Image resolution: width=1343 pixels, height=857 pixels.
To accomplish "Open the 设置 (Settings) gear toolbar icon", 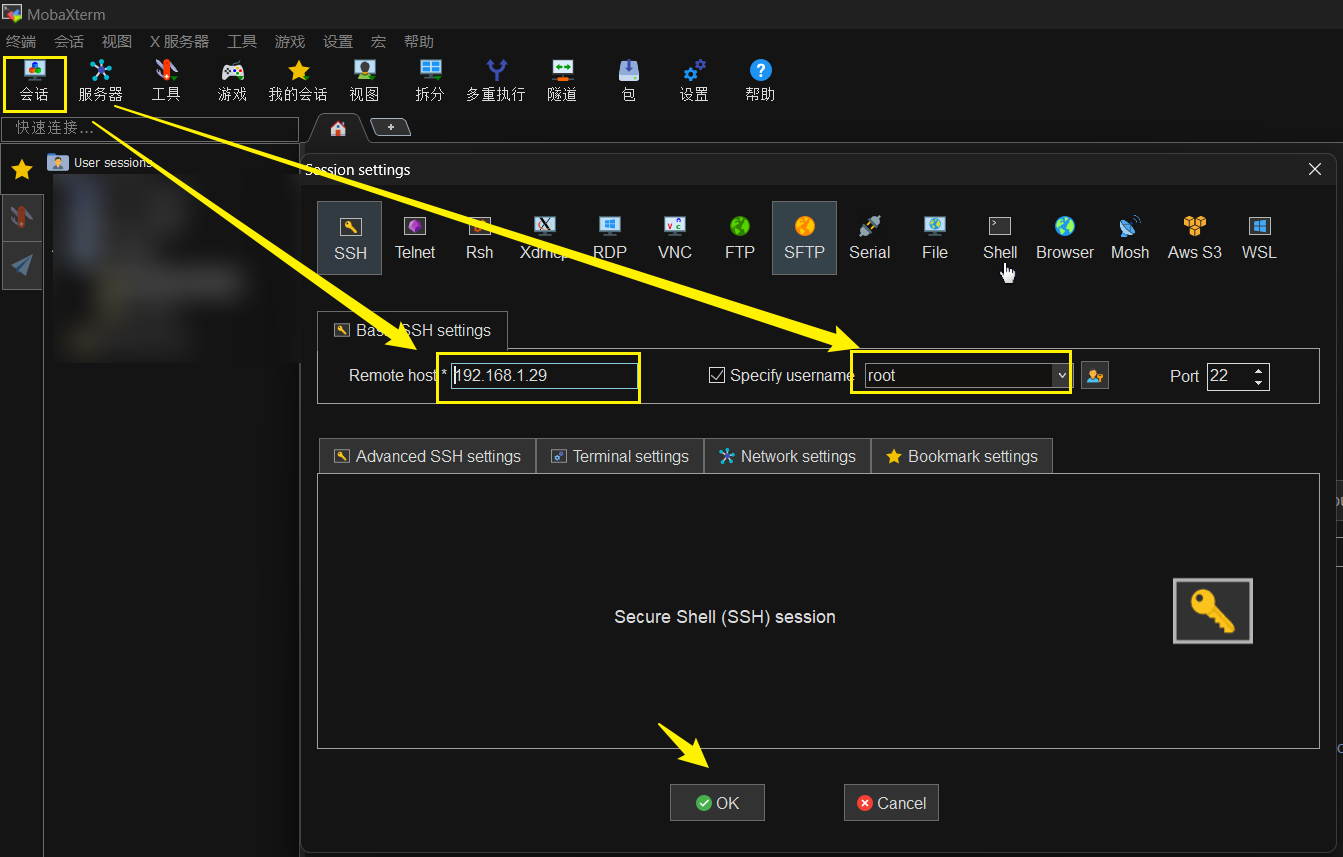I will click(x=694, y=81).
